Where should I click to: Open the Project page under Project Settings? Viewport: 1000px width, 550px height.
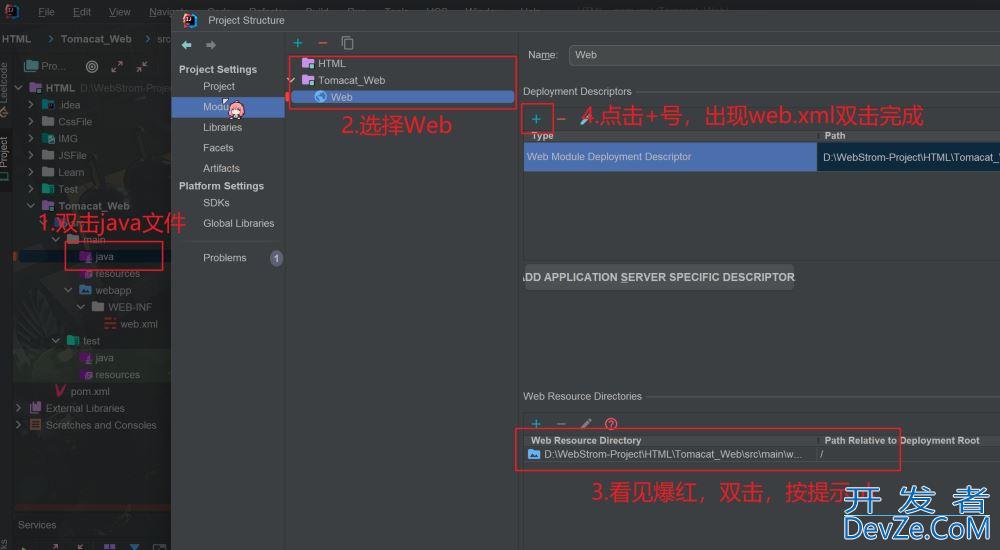pyautogui.click(x=219, y=86)
